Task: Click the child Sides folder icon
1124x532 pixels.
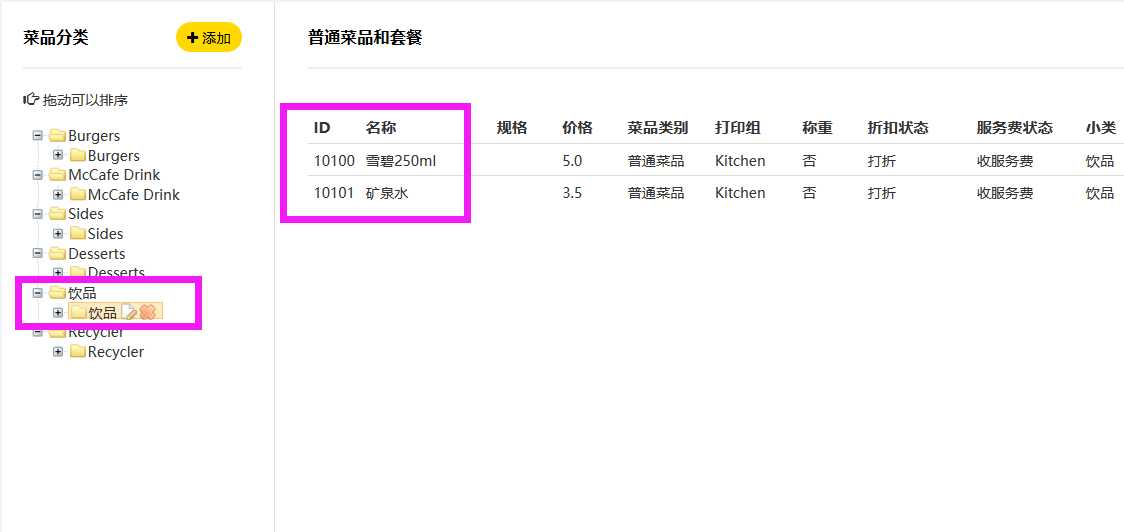Action: pyautogui.click(x=77, y=233)
